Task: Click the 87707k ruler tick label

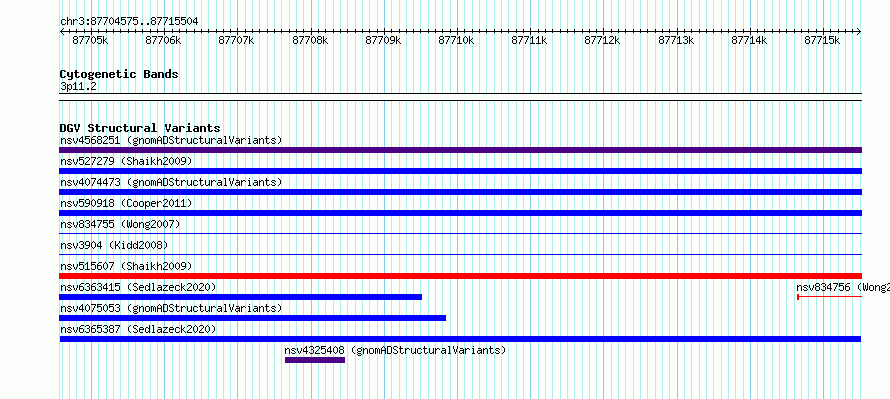Action: pyautogui.click(x=237, y=40)
